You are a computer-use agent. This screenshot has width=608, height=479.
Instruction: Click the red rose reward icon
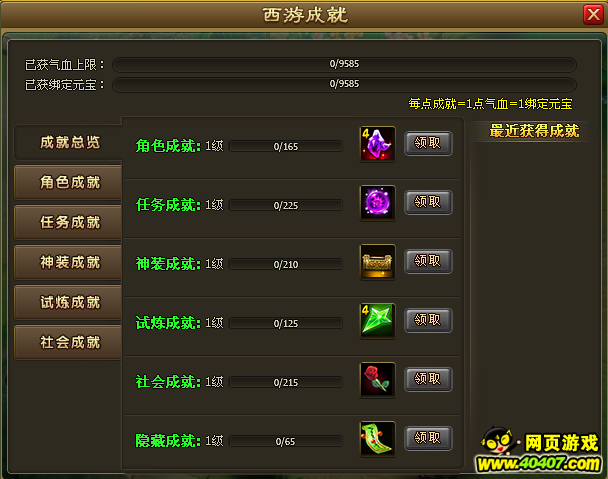pos(377,380)
